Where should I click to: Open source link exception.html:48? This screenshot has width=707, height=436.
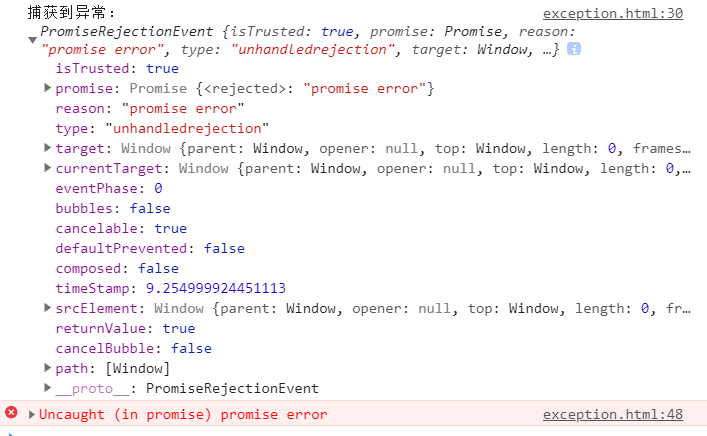[613, 414]
